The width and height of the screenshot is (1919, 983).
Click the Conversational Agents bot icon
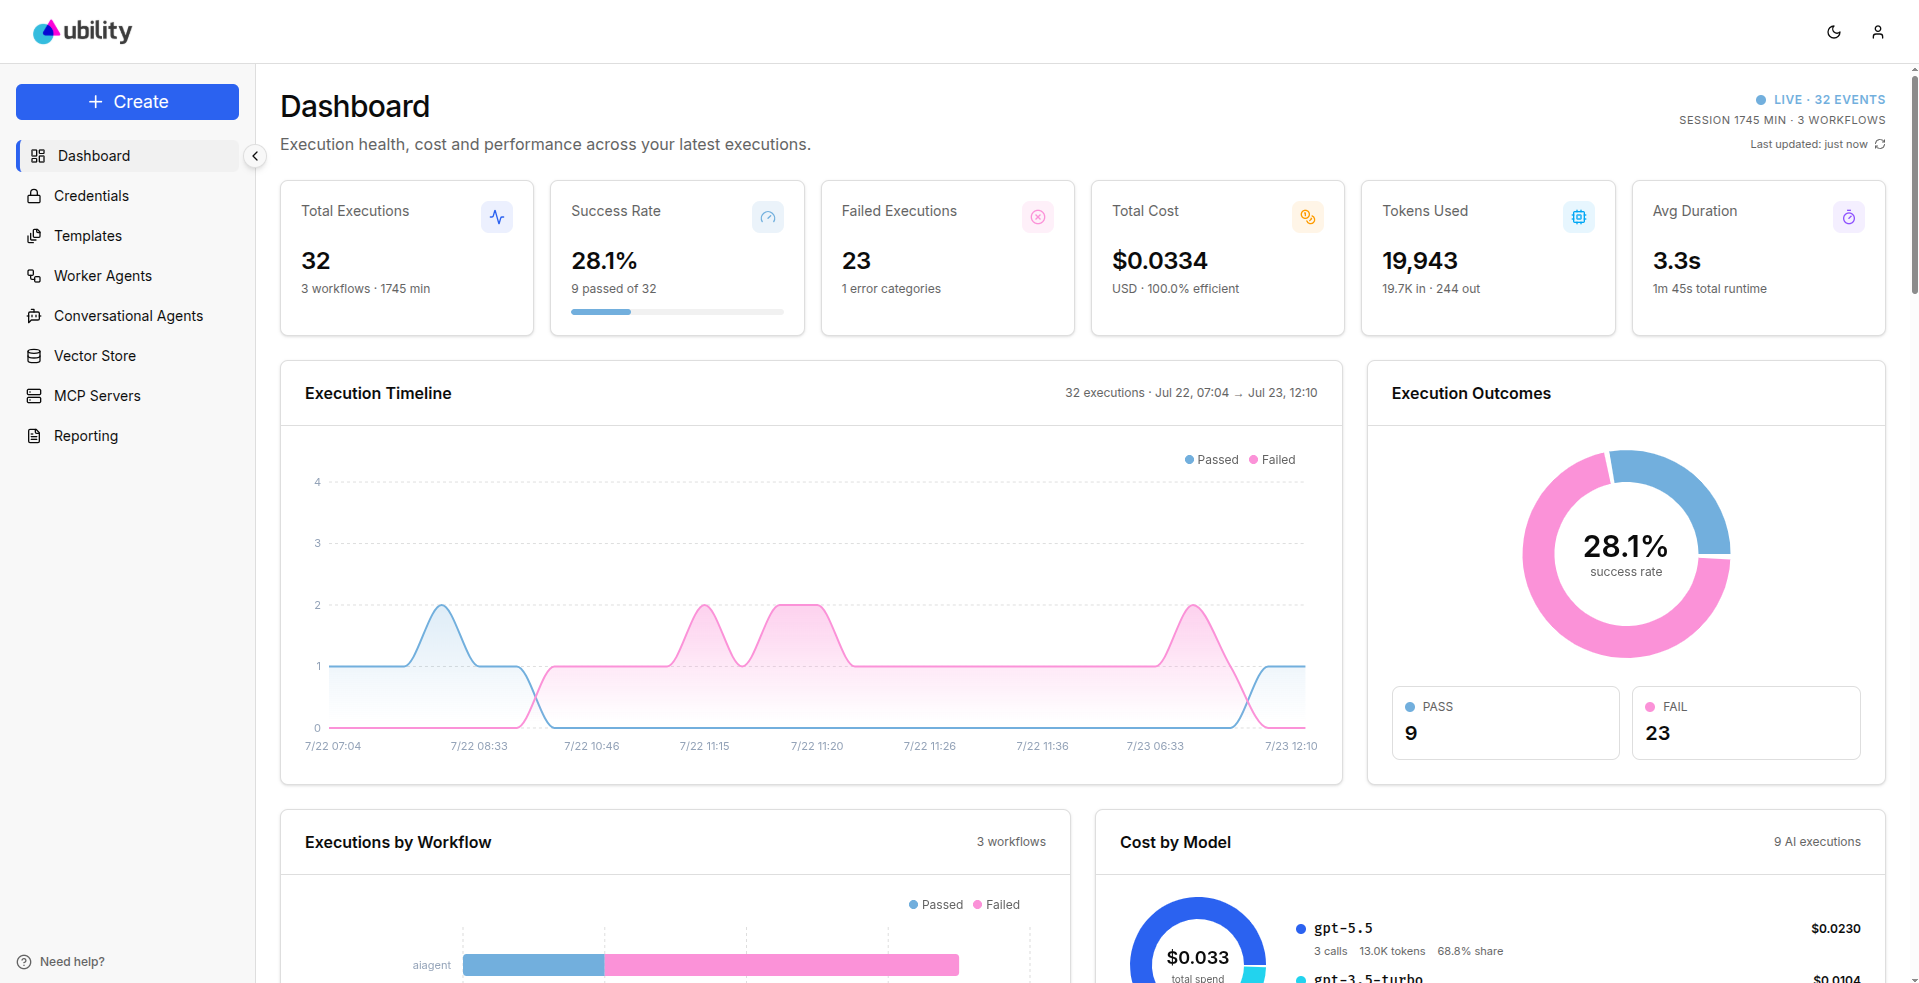(34, 316)
